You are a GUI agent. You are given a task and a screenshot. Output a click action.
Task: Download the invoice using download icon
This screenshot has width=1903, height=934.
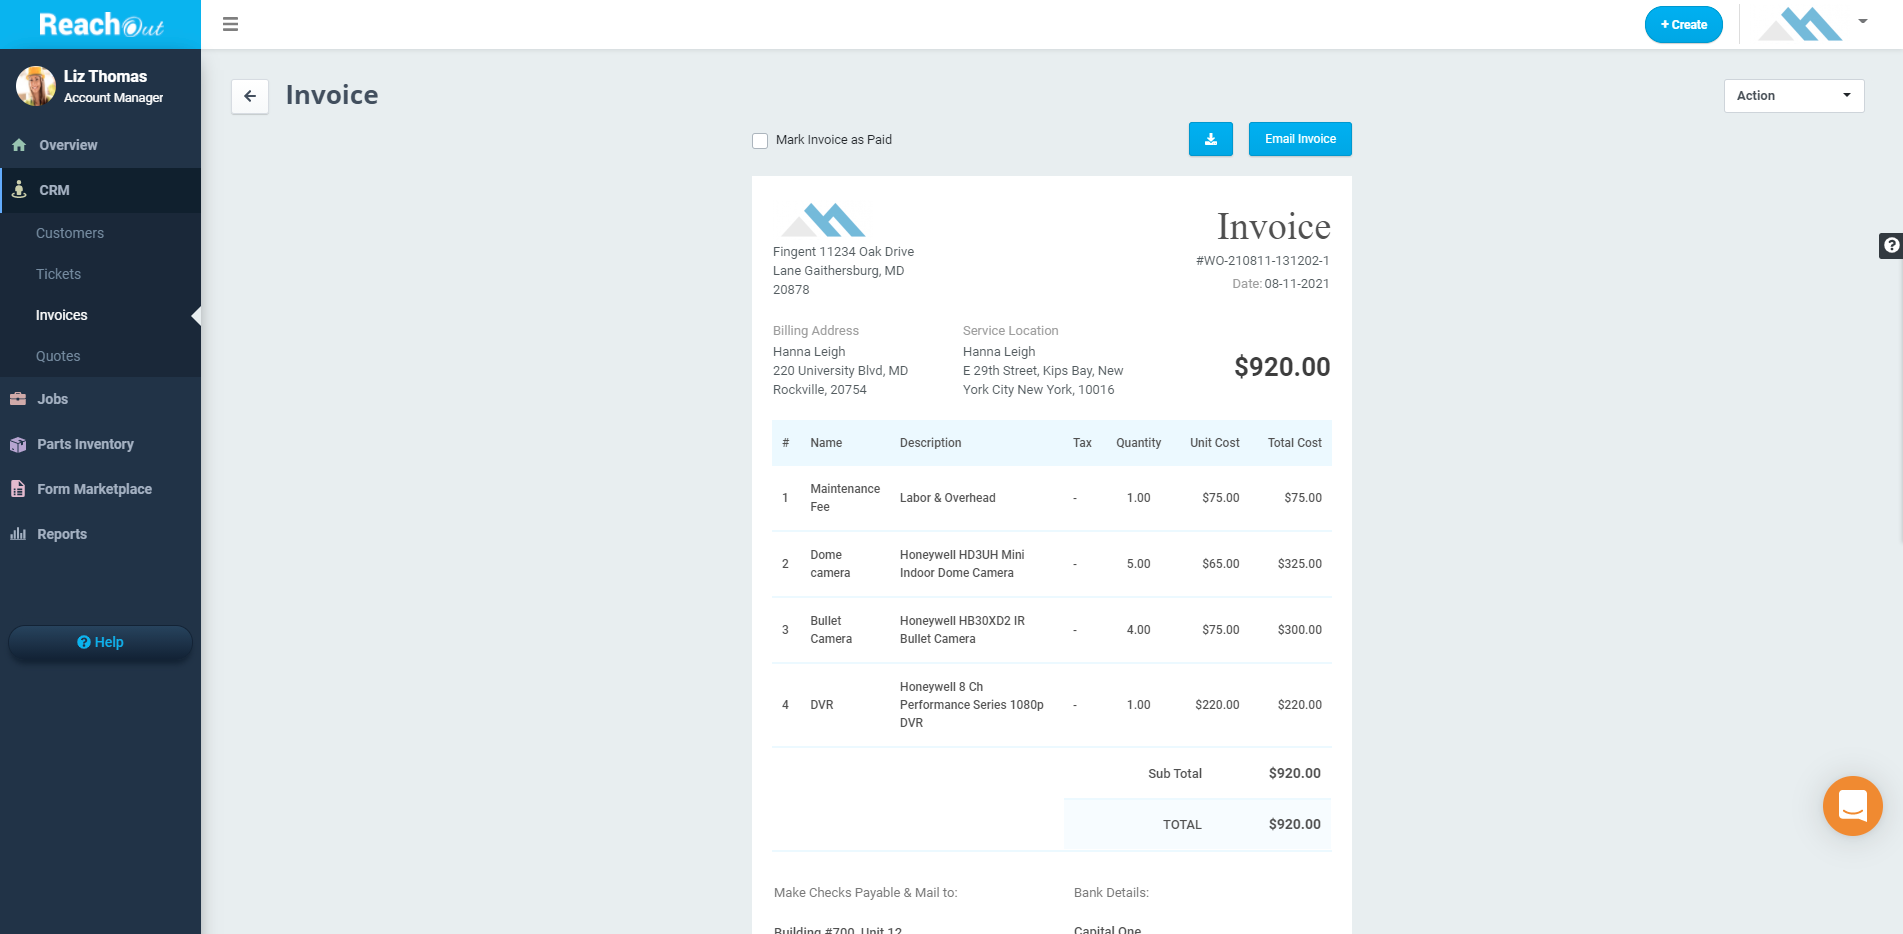pyautogui.click(x=1210, y=139)
